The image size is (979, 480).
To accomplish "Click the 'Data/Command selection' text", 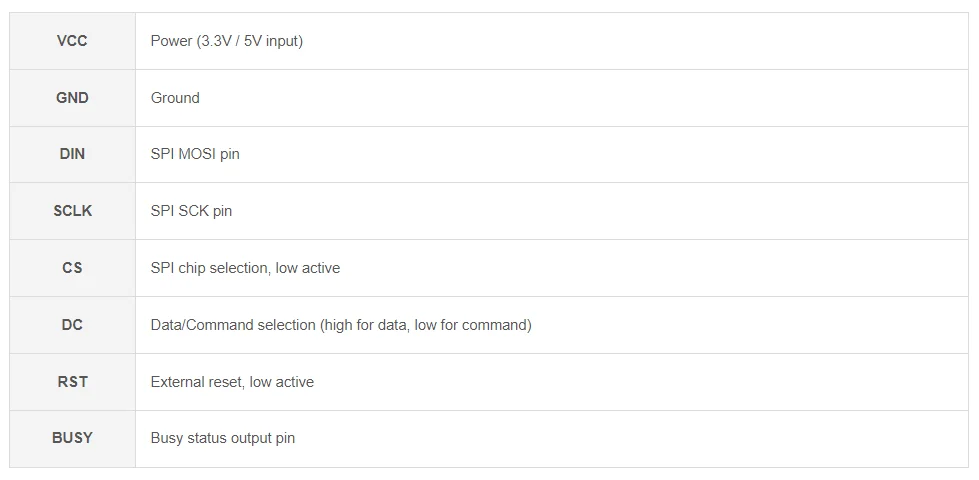I will [x=232, y=325].
